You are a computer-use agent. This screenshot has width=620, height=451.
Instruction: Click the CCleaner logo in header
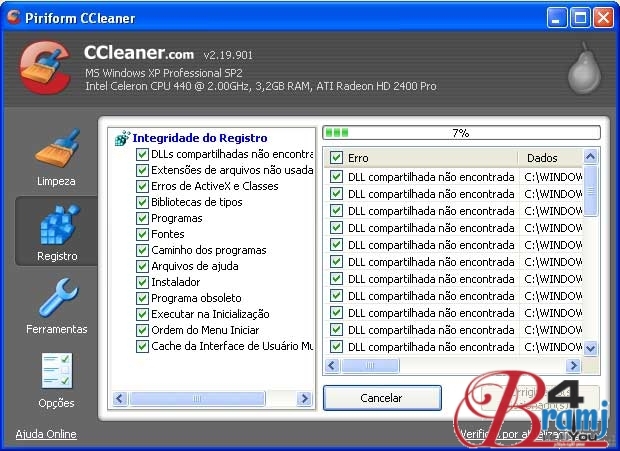(x=45, y=68)
